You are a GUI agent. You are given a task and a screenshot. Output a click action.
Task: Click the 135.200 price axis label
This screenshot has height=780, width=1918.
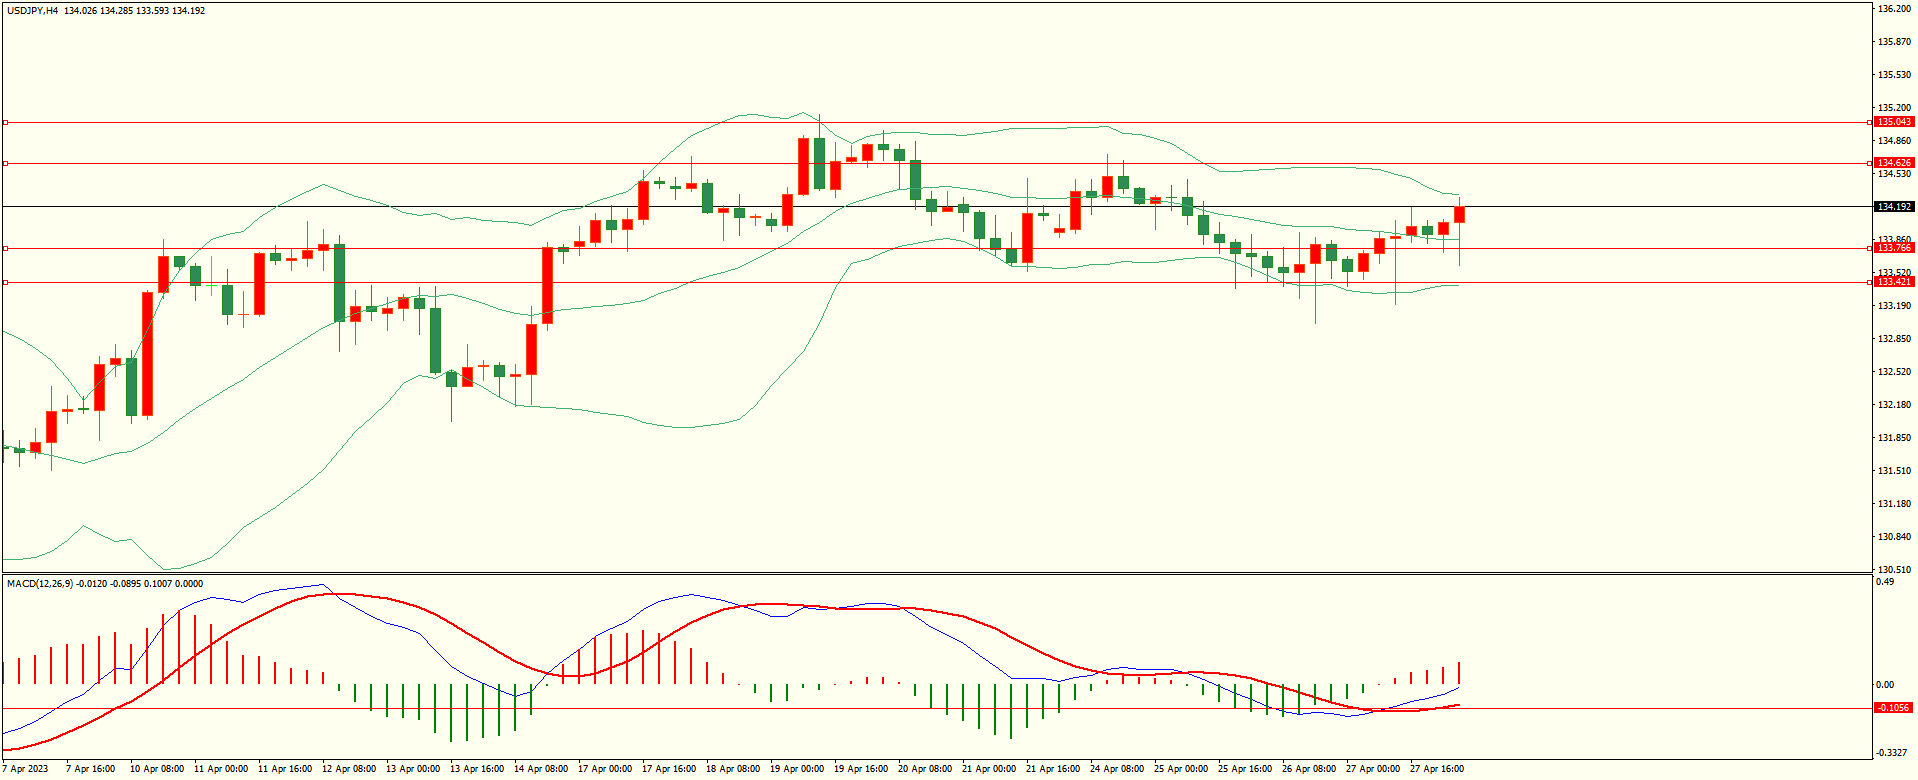[x=1894, y=108]
